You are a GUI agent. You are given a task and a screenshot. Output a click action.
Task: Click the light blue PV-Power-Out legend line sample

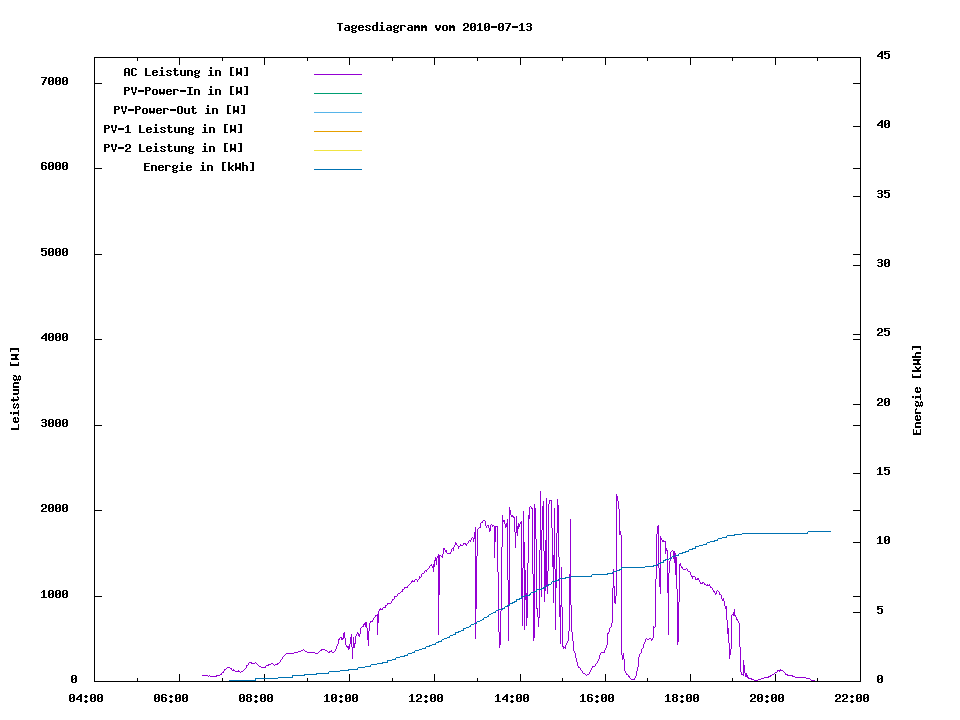(337, 112)
